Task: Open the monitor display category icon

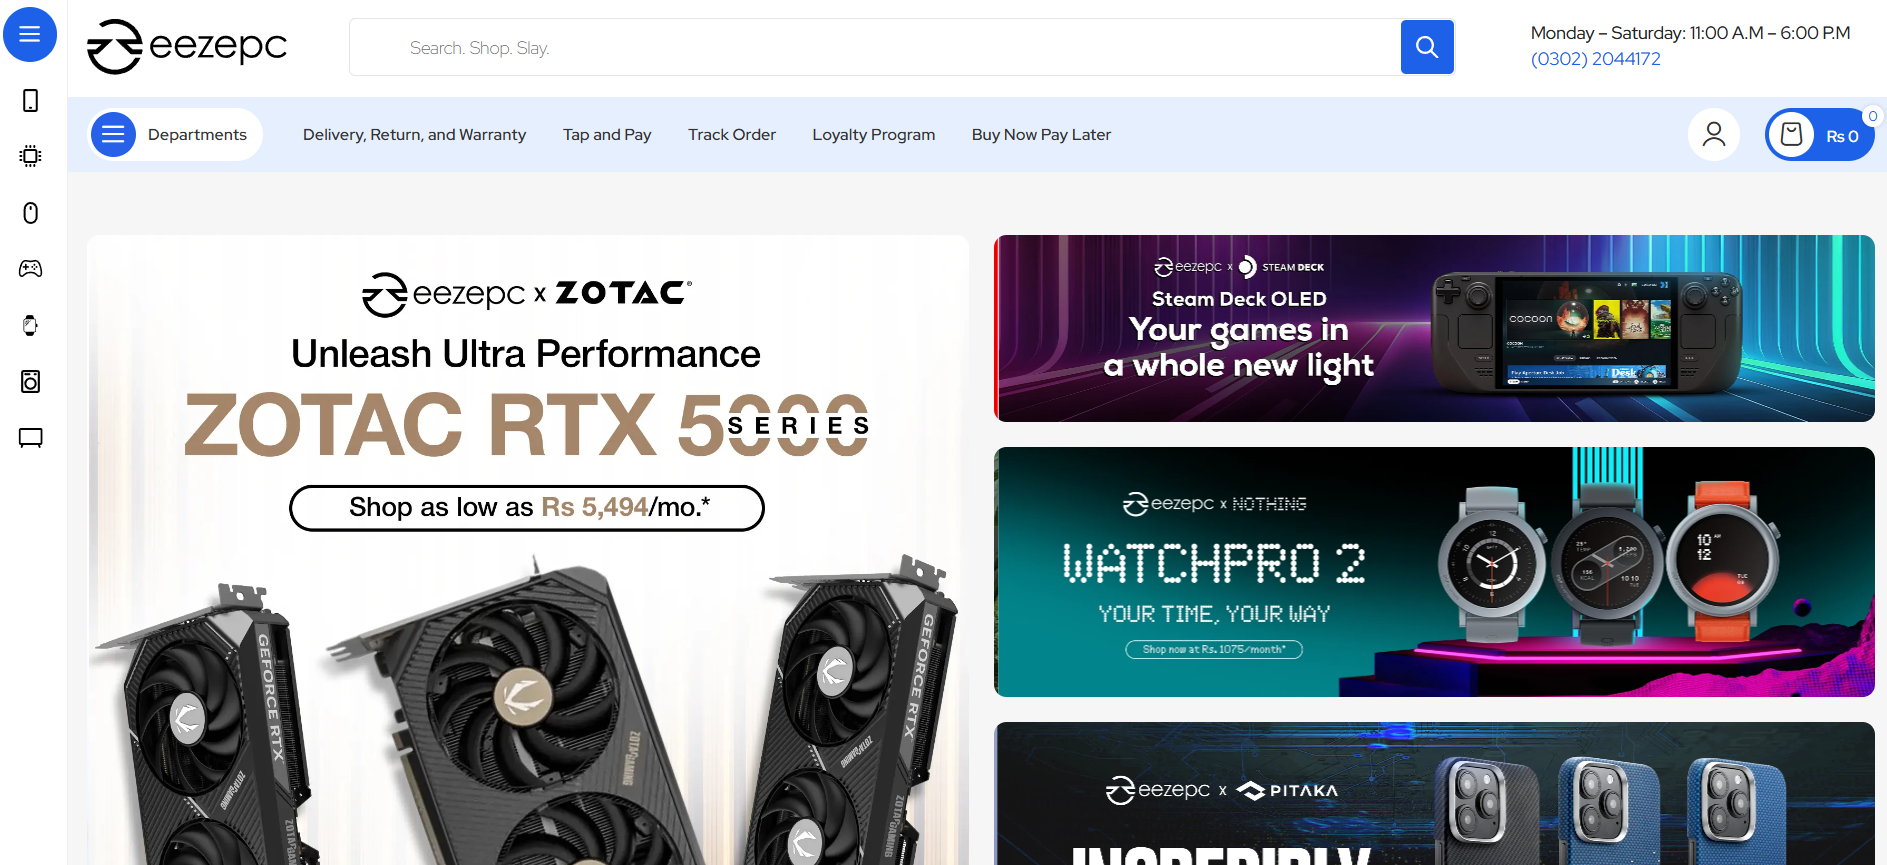Action: [31, 438]
